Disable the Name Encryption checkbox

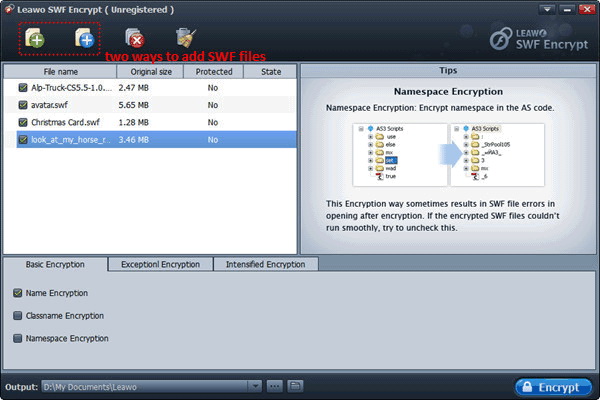point(18,293)
